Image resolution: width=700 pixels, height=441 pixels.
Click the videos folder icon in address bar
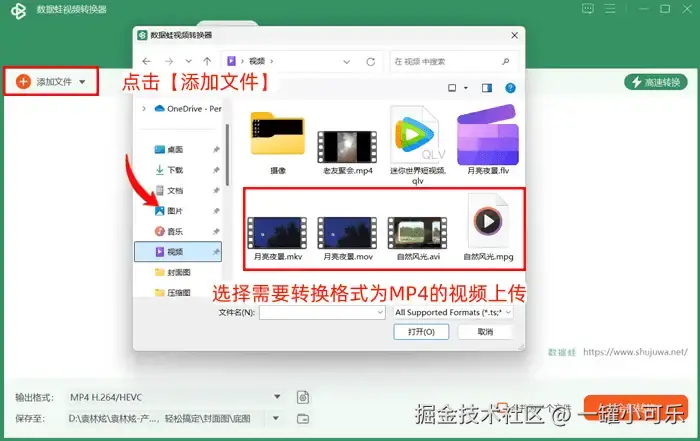point(231,61)
